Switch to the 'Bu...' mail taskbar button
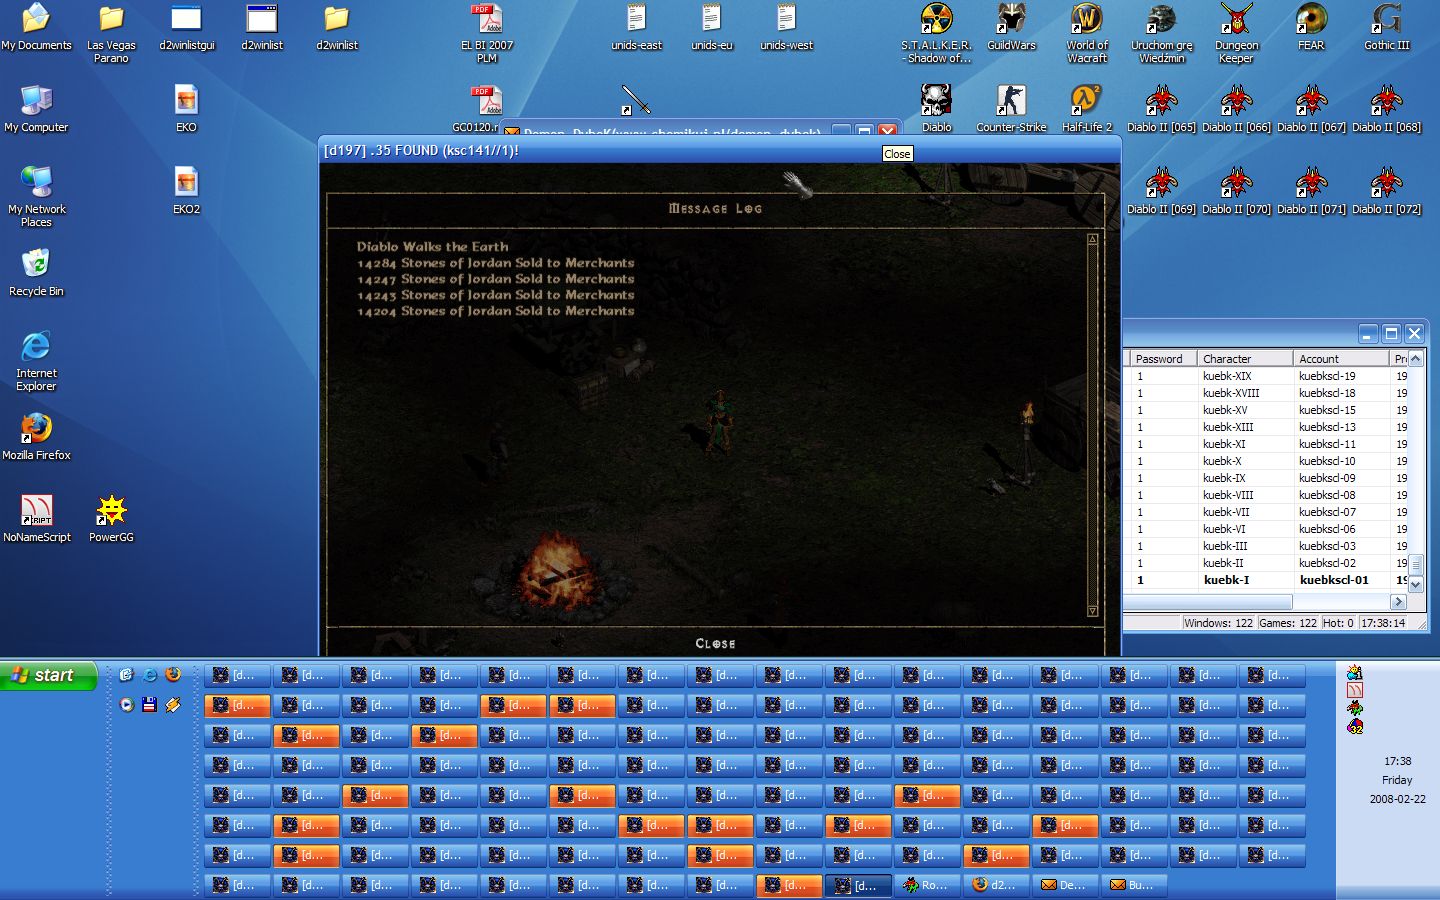Screen dimensions: 1440x900 pos(1134,885)
